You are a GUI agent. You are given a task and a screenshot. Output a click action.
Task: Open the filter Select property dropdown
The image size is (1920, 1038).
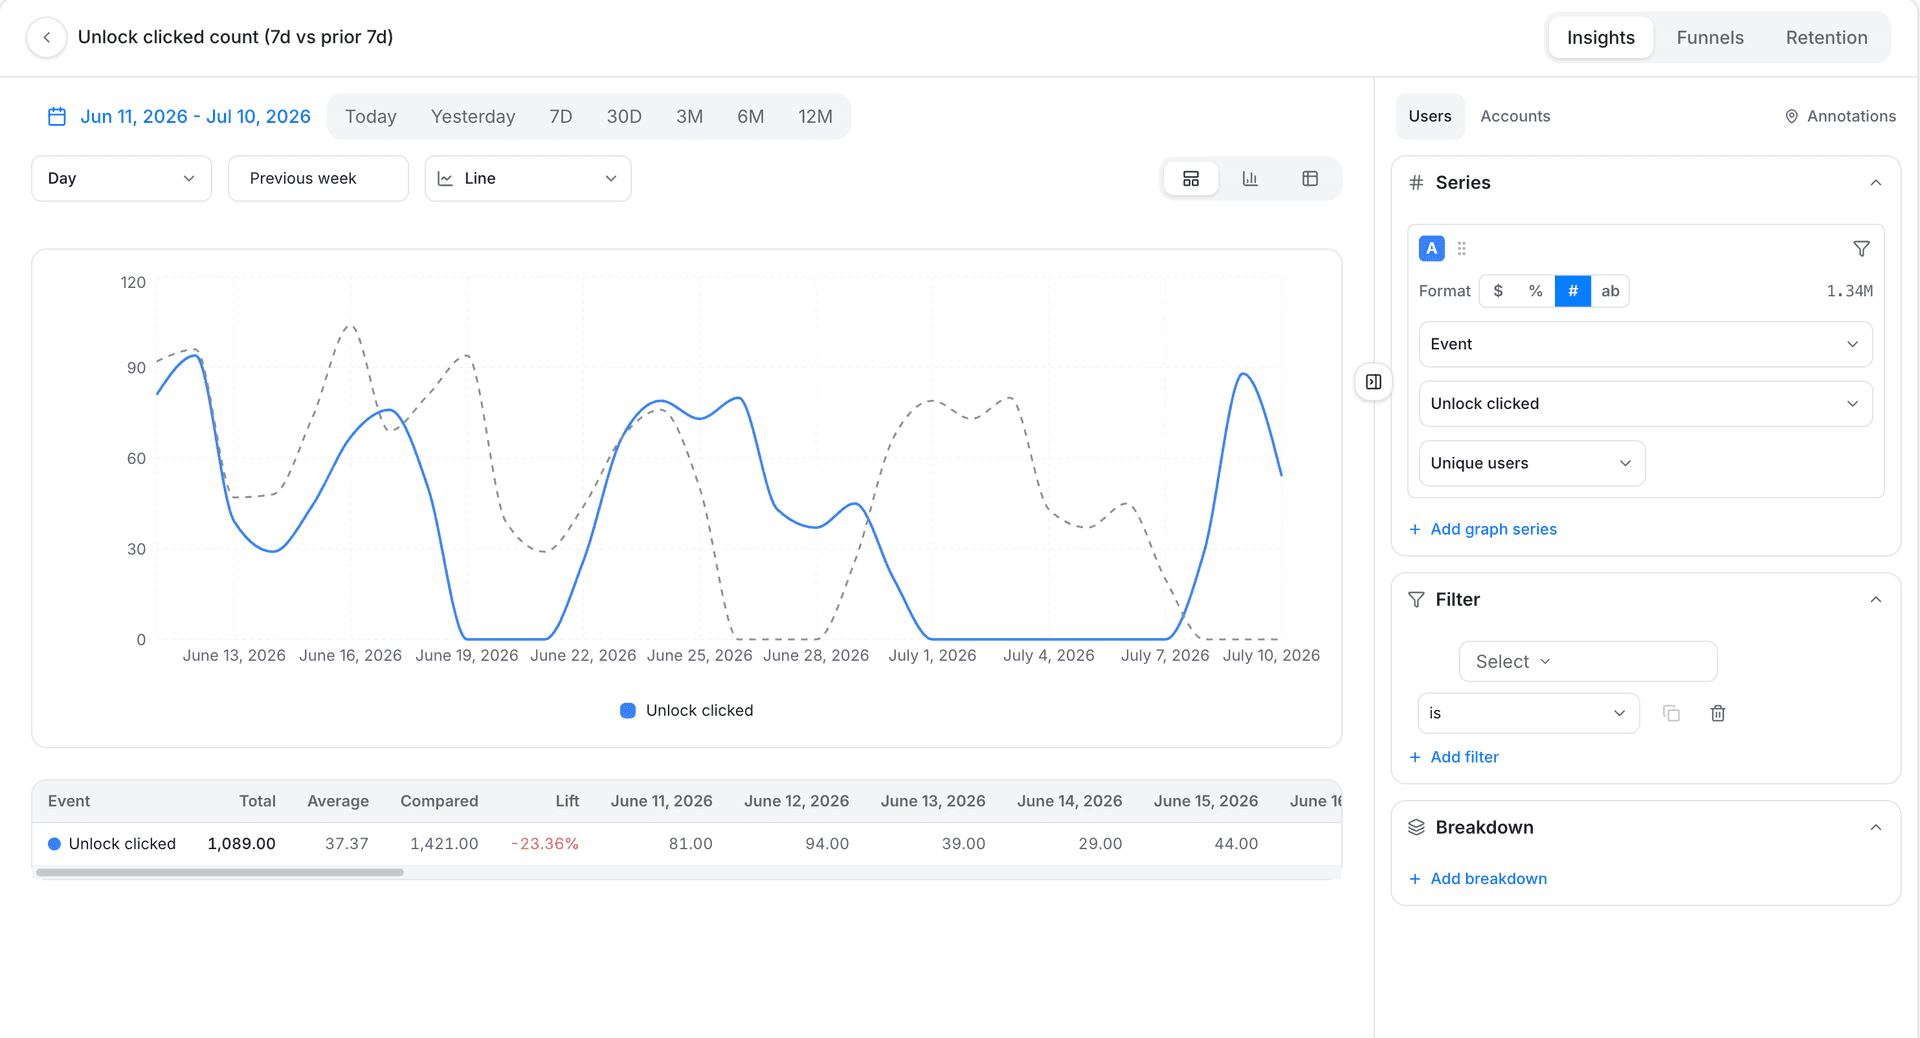(x=1588, y=662)
